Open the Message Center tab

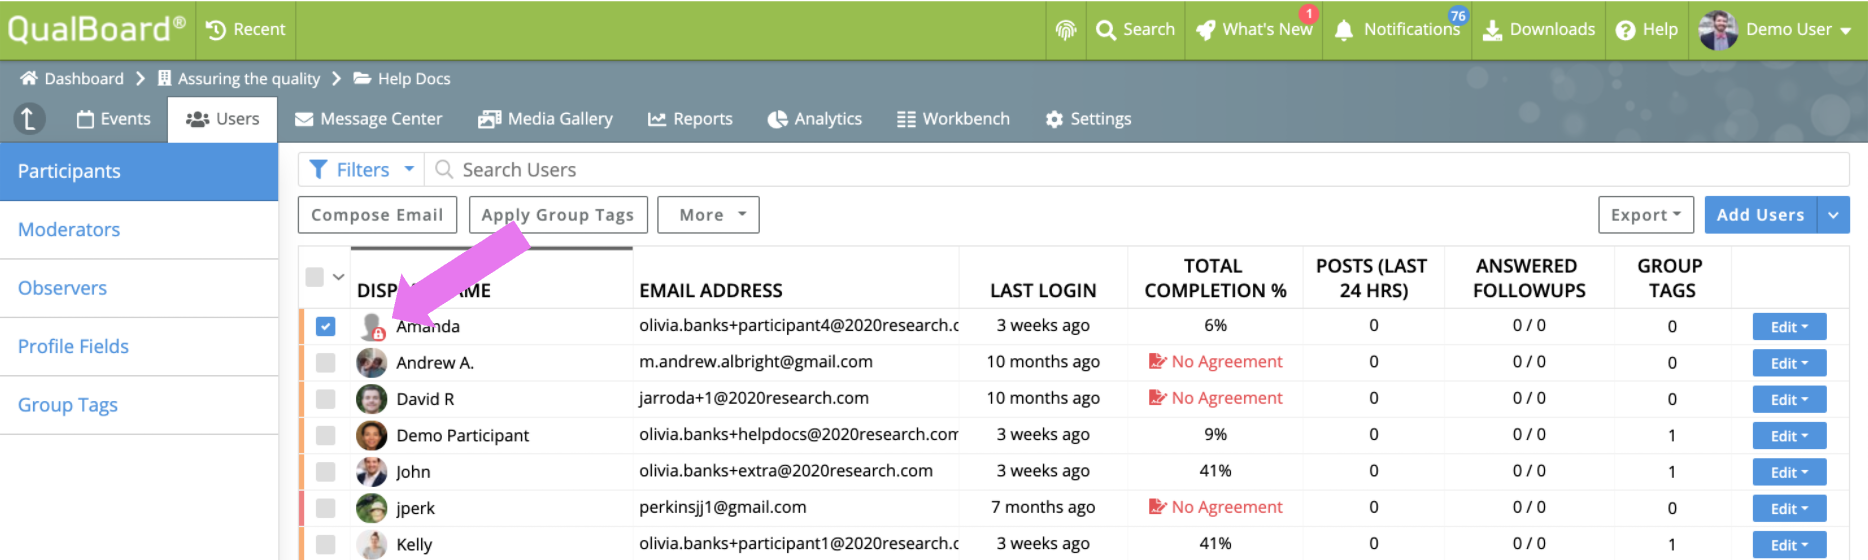coord(368,119)
